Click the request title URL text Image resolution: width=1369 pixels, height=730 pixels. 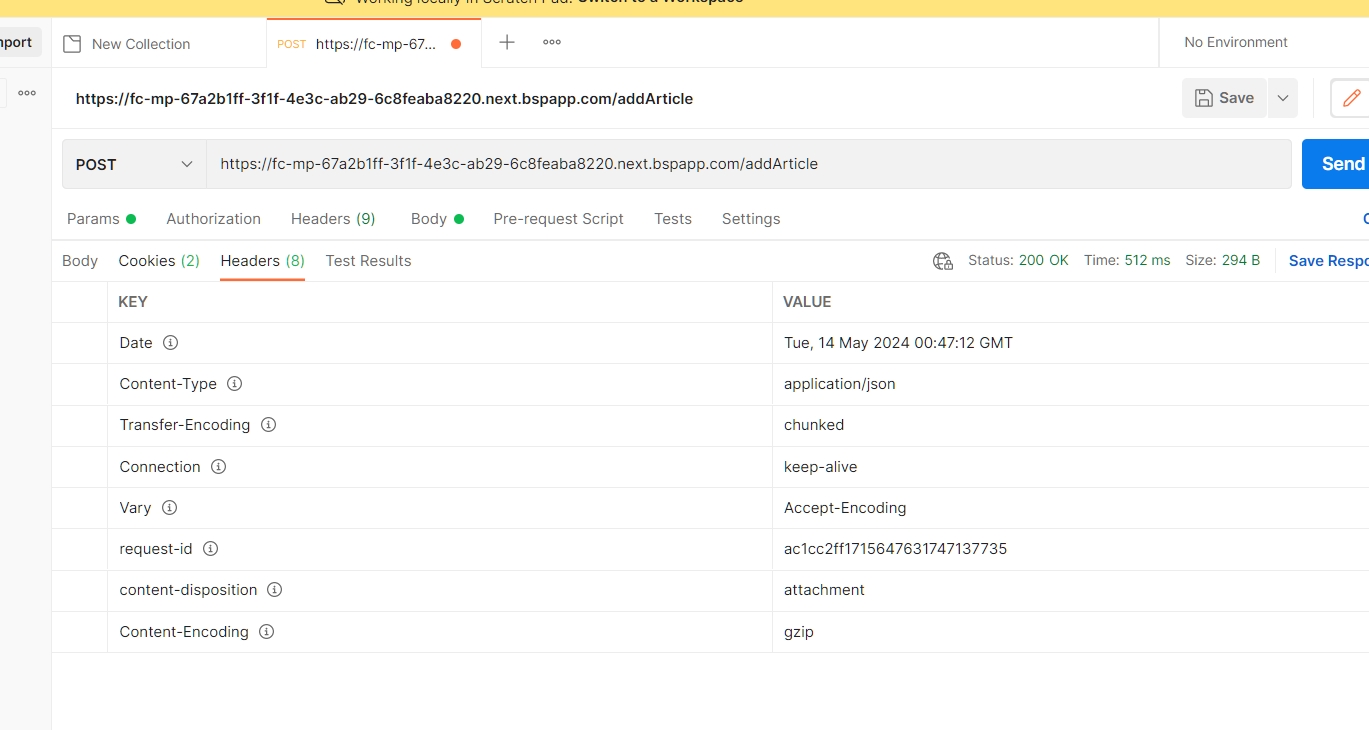point(384,98)
